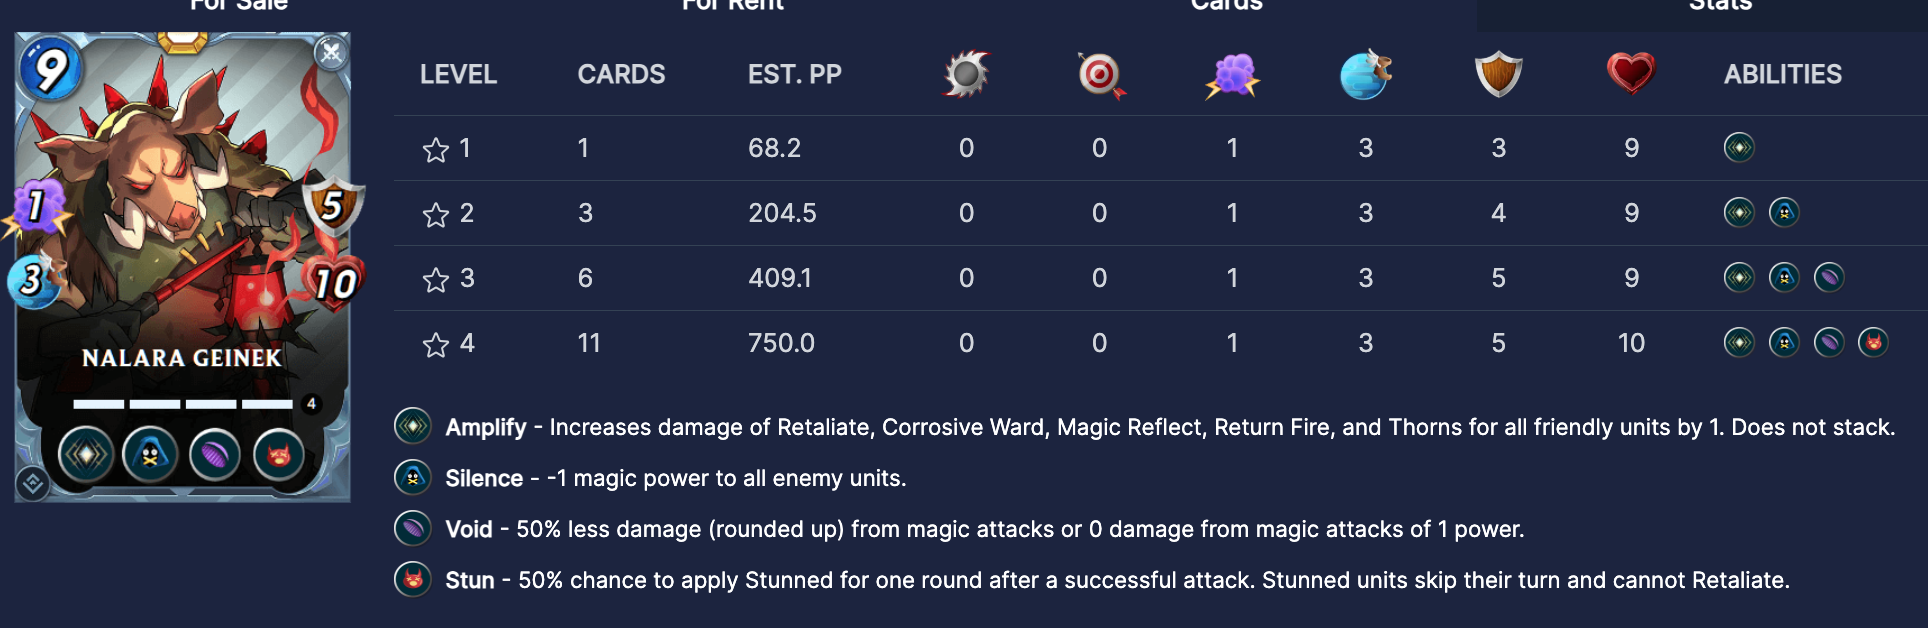Click the magic attack column icon
Image resolution: width=1928 pixels, height=628 pixels.
(x=1233, y=75)
